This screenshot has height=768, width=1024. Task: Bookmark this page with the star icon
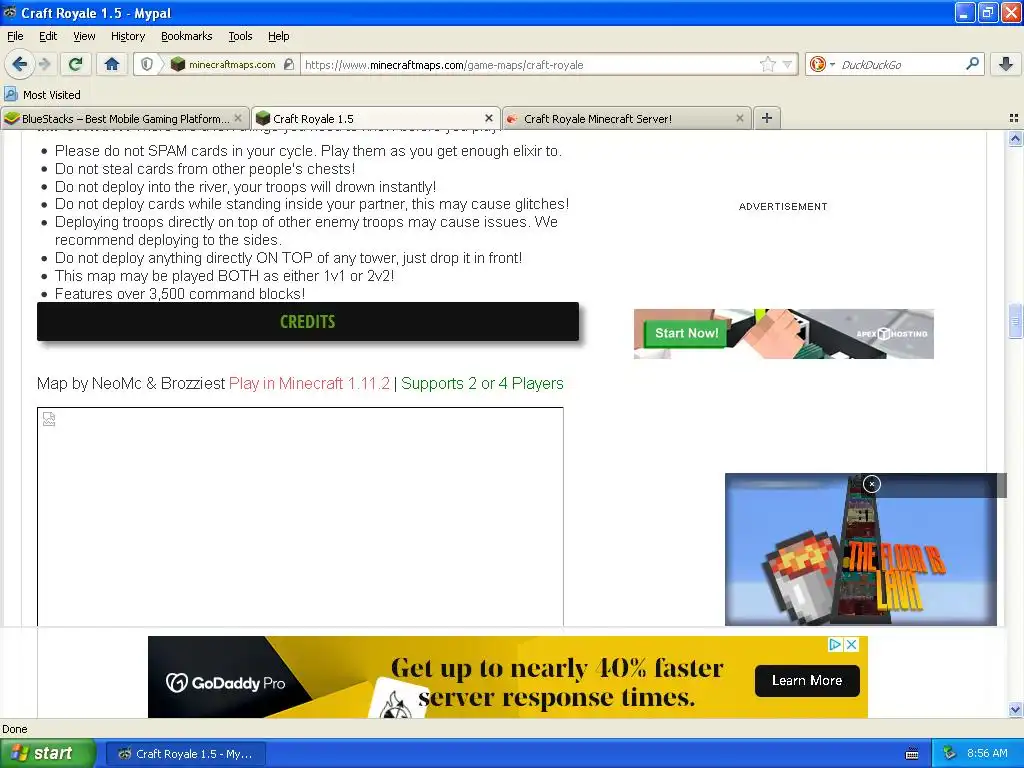(768, 64)
